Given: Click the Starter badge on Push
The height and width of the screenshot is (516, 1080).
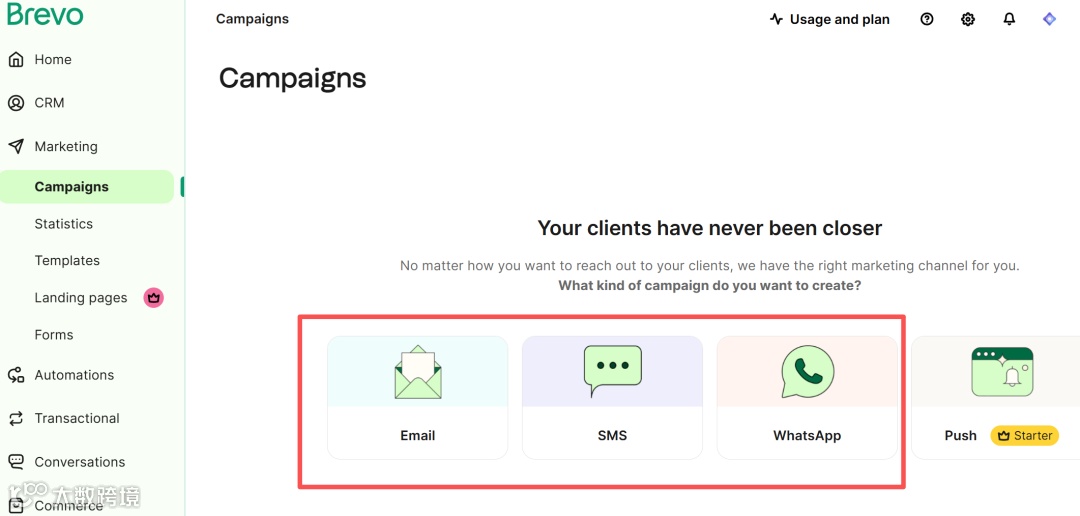Looking at the screenshot, I should [1024, 435].
